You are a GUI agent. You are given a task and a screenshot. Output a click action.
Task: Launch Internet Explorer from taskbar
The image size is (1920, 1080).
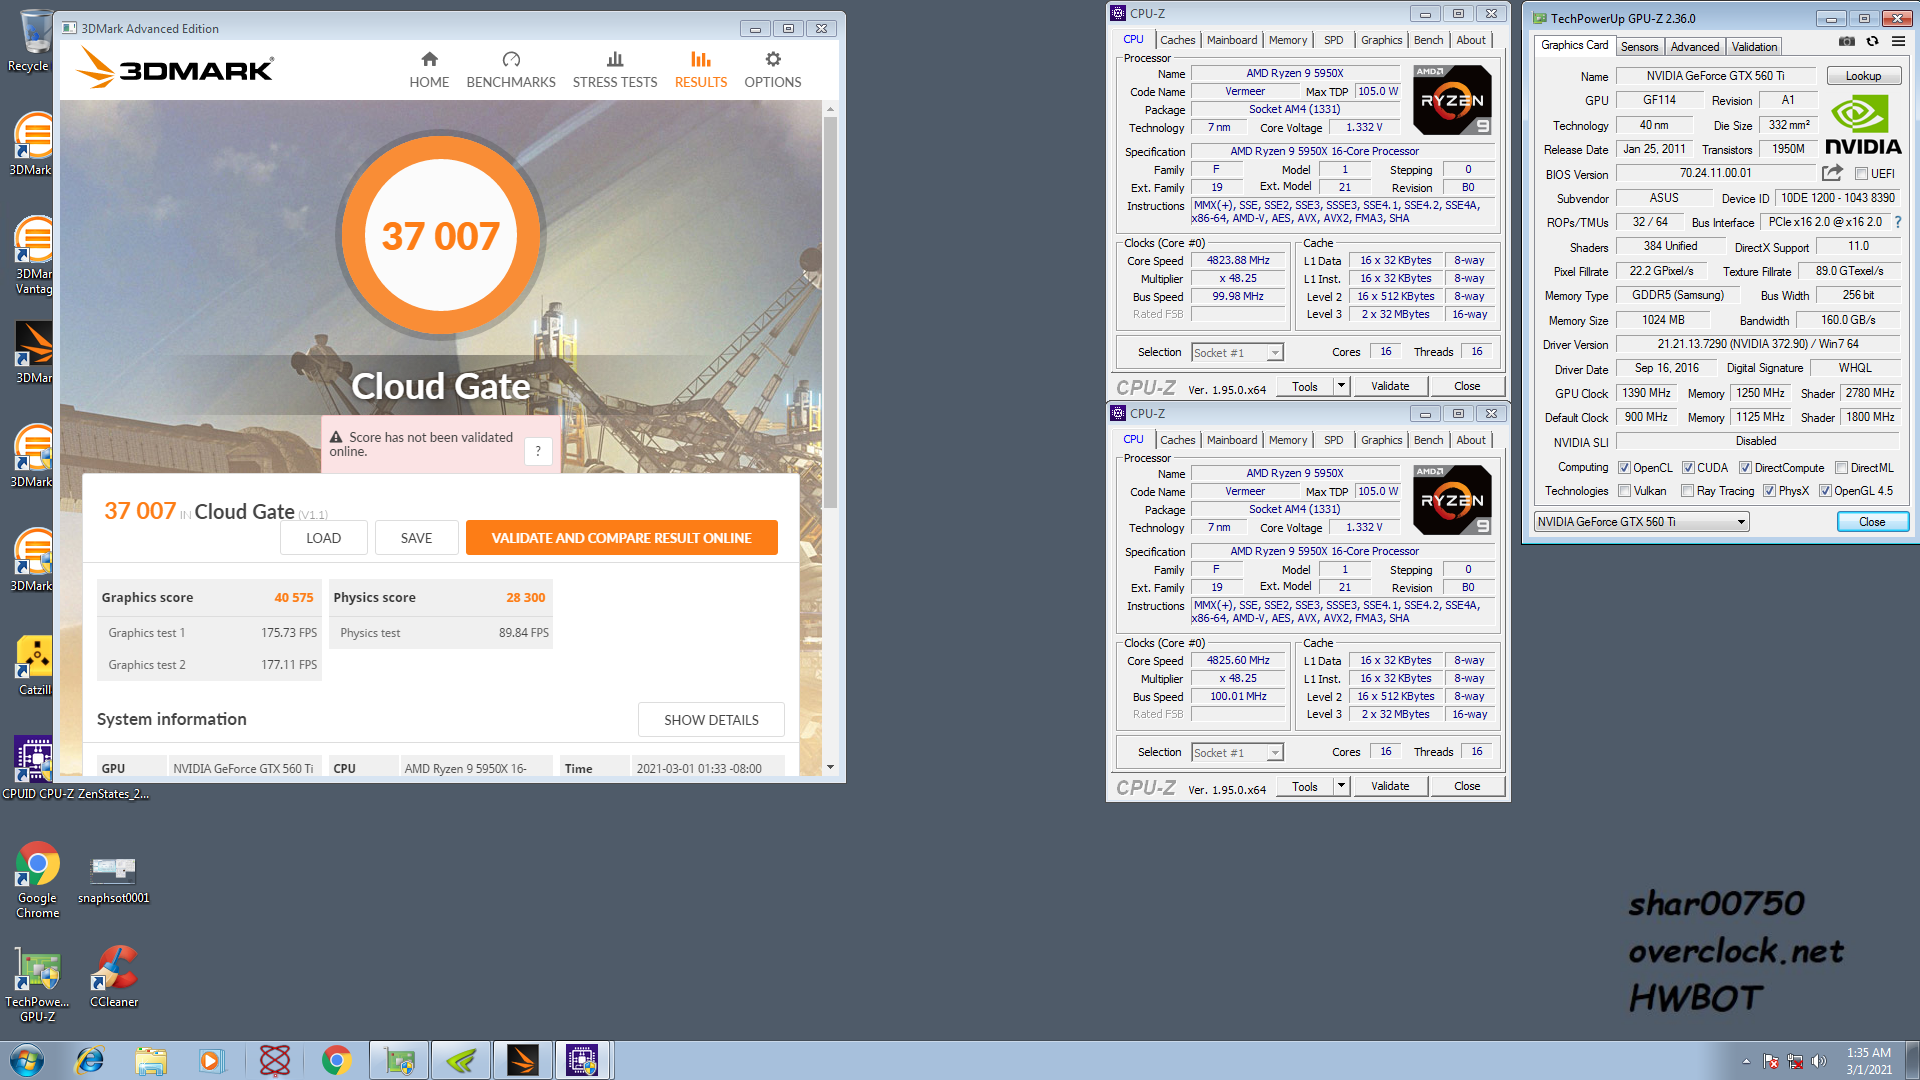[90, 1060]
